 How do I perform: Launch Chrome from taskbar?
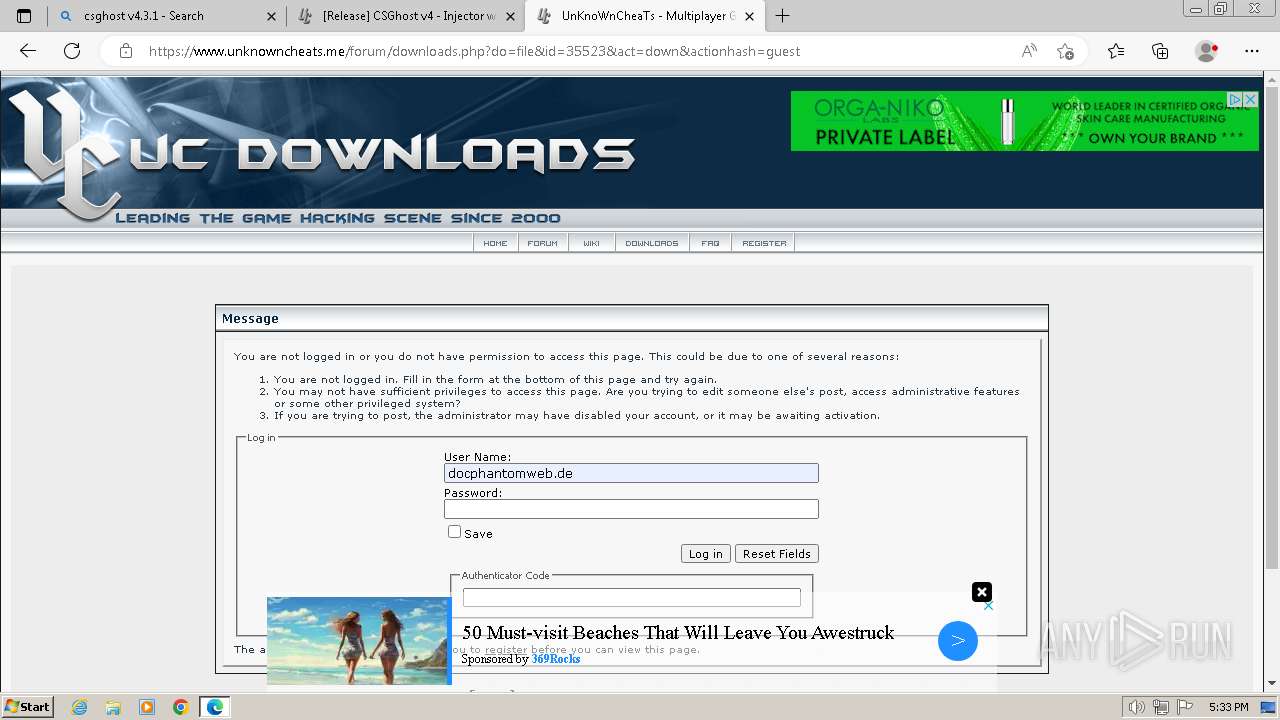click(x=181, y=707)
